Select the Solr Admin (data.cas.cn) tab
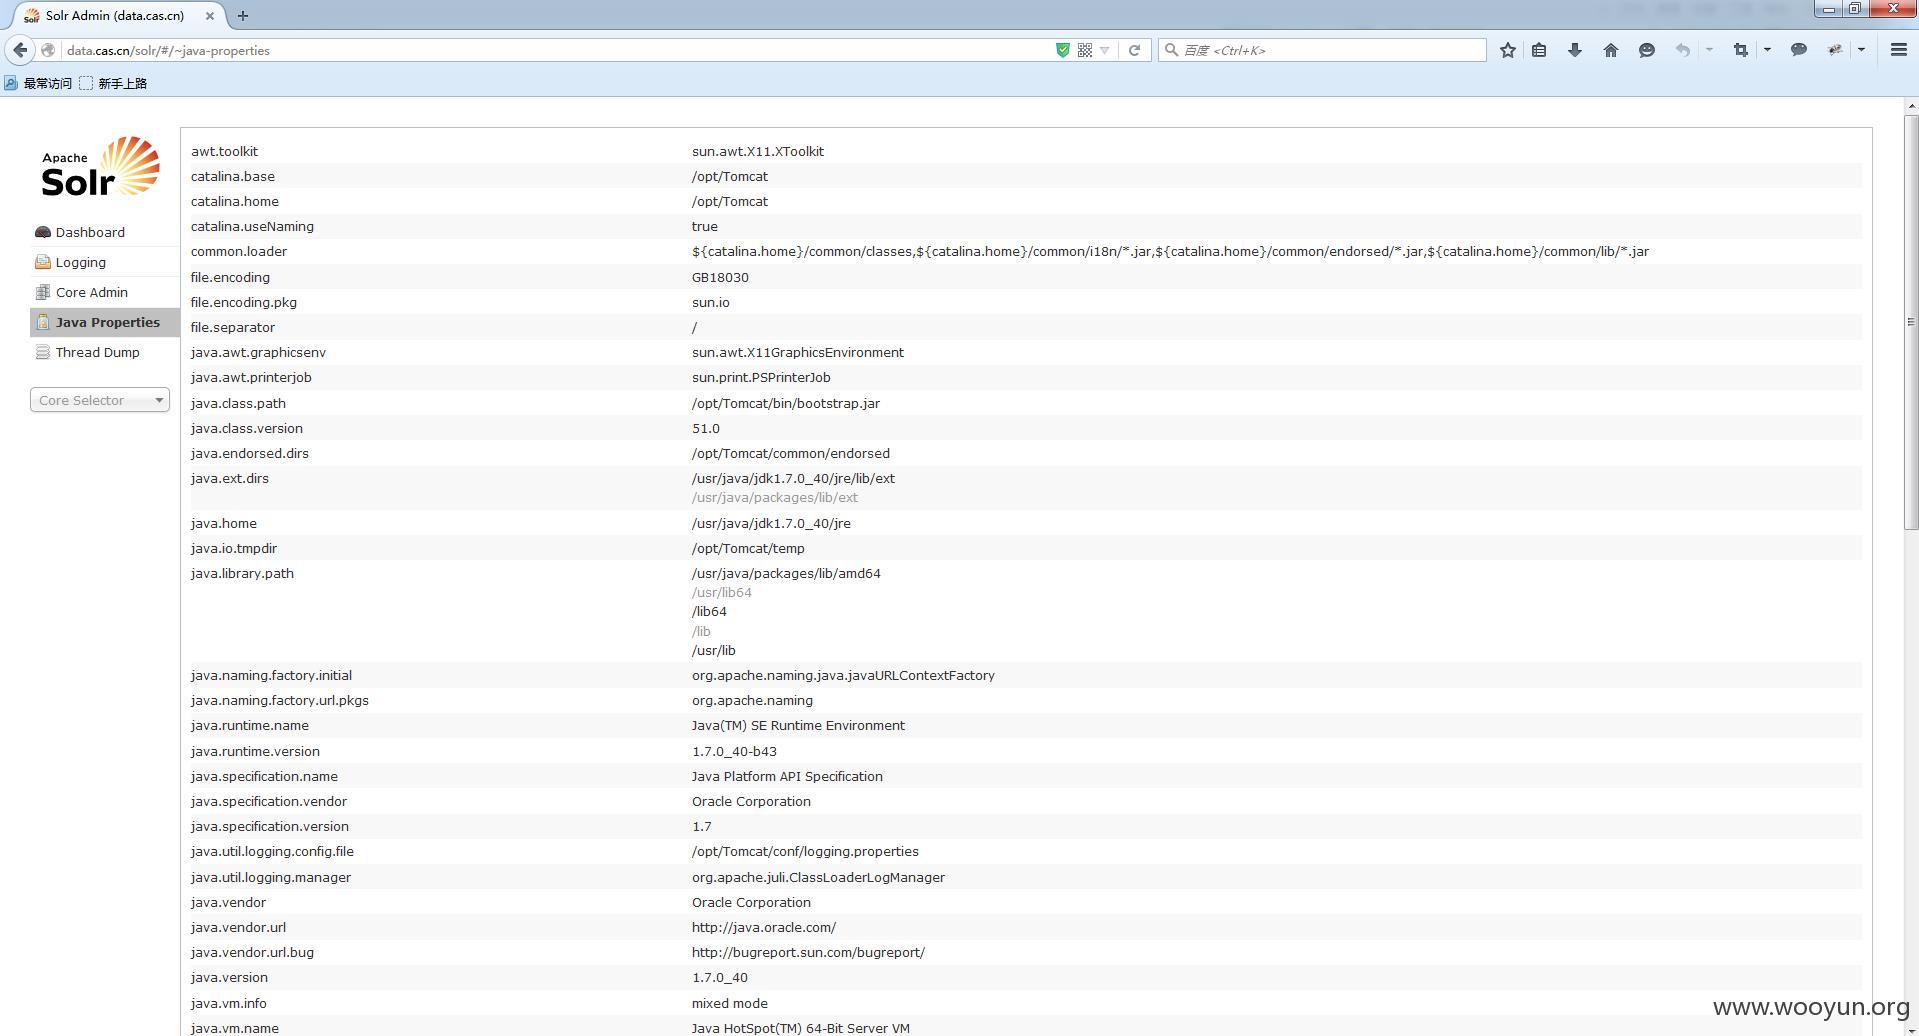Image resolution: width=1919 pixels, height=1036 pixels. pyautogui.click(x=115, y=16)
